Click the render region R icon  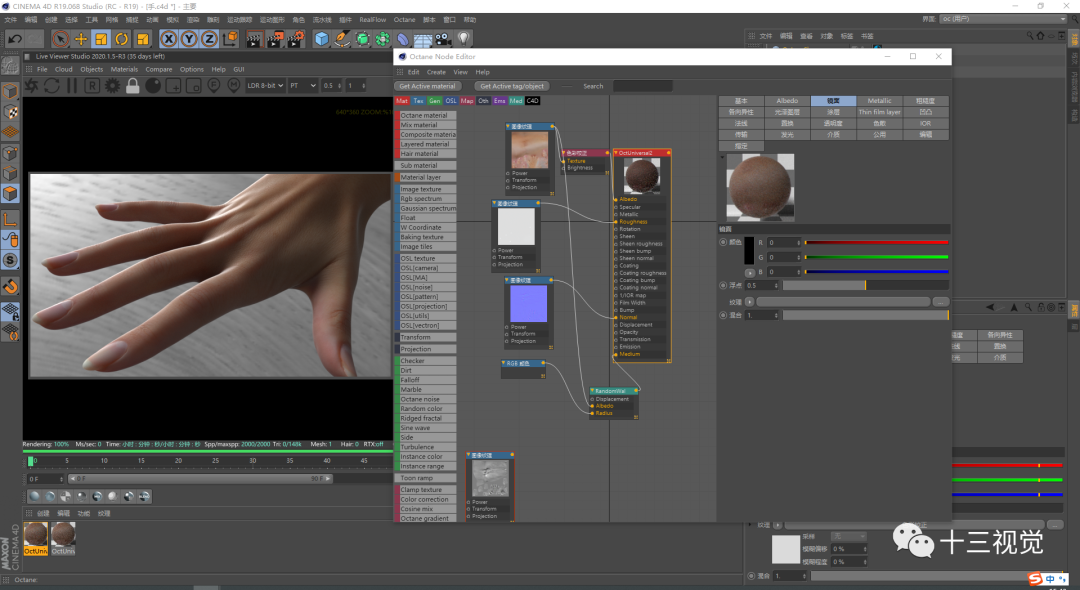point(92,86)
